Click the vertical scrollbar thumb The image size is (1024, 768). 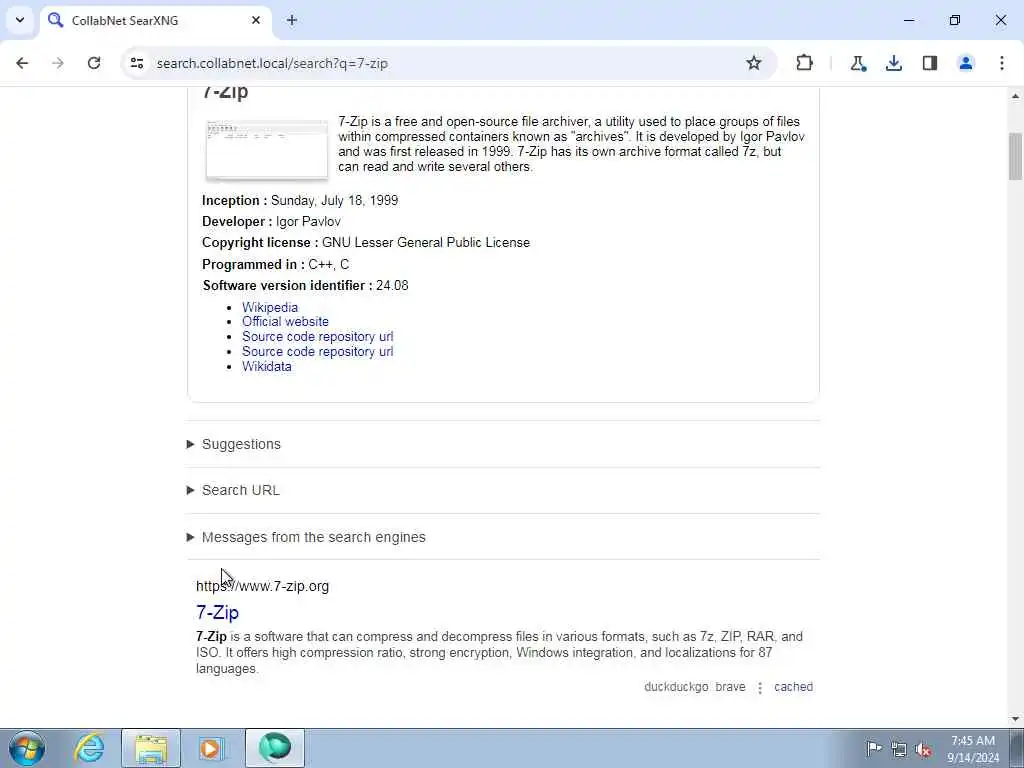1015,156
